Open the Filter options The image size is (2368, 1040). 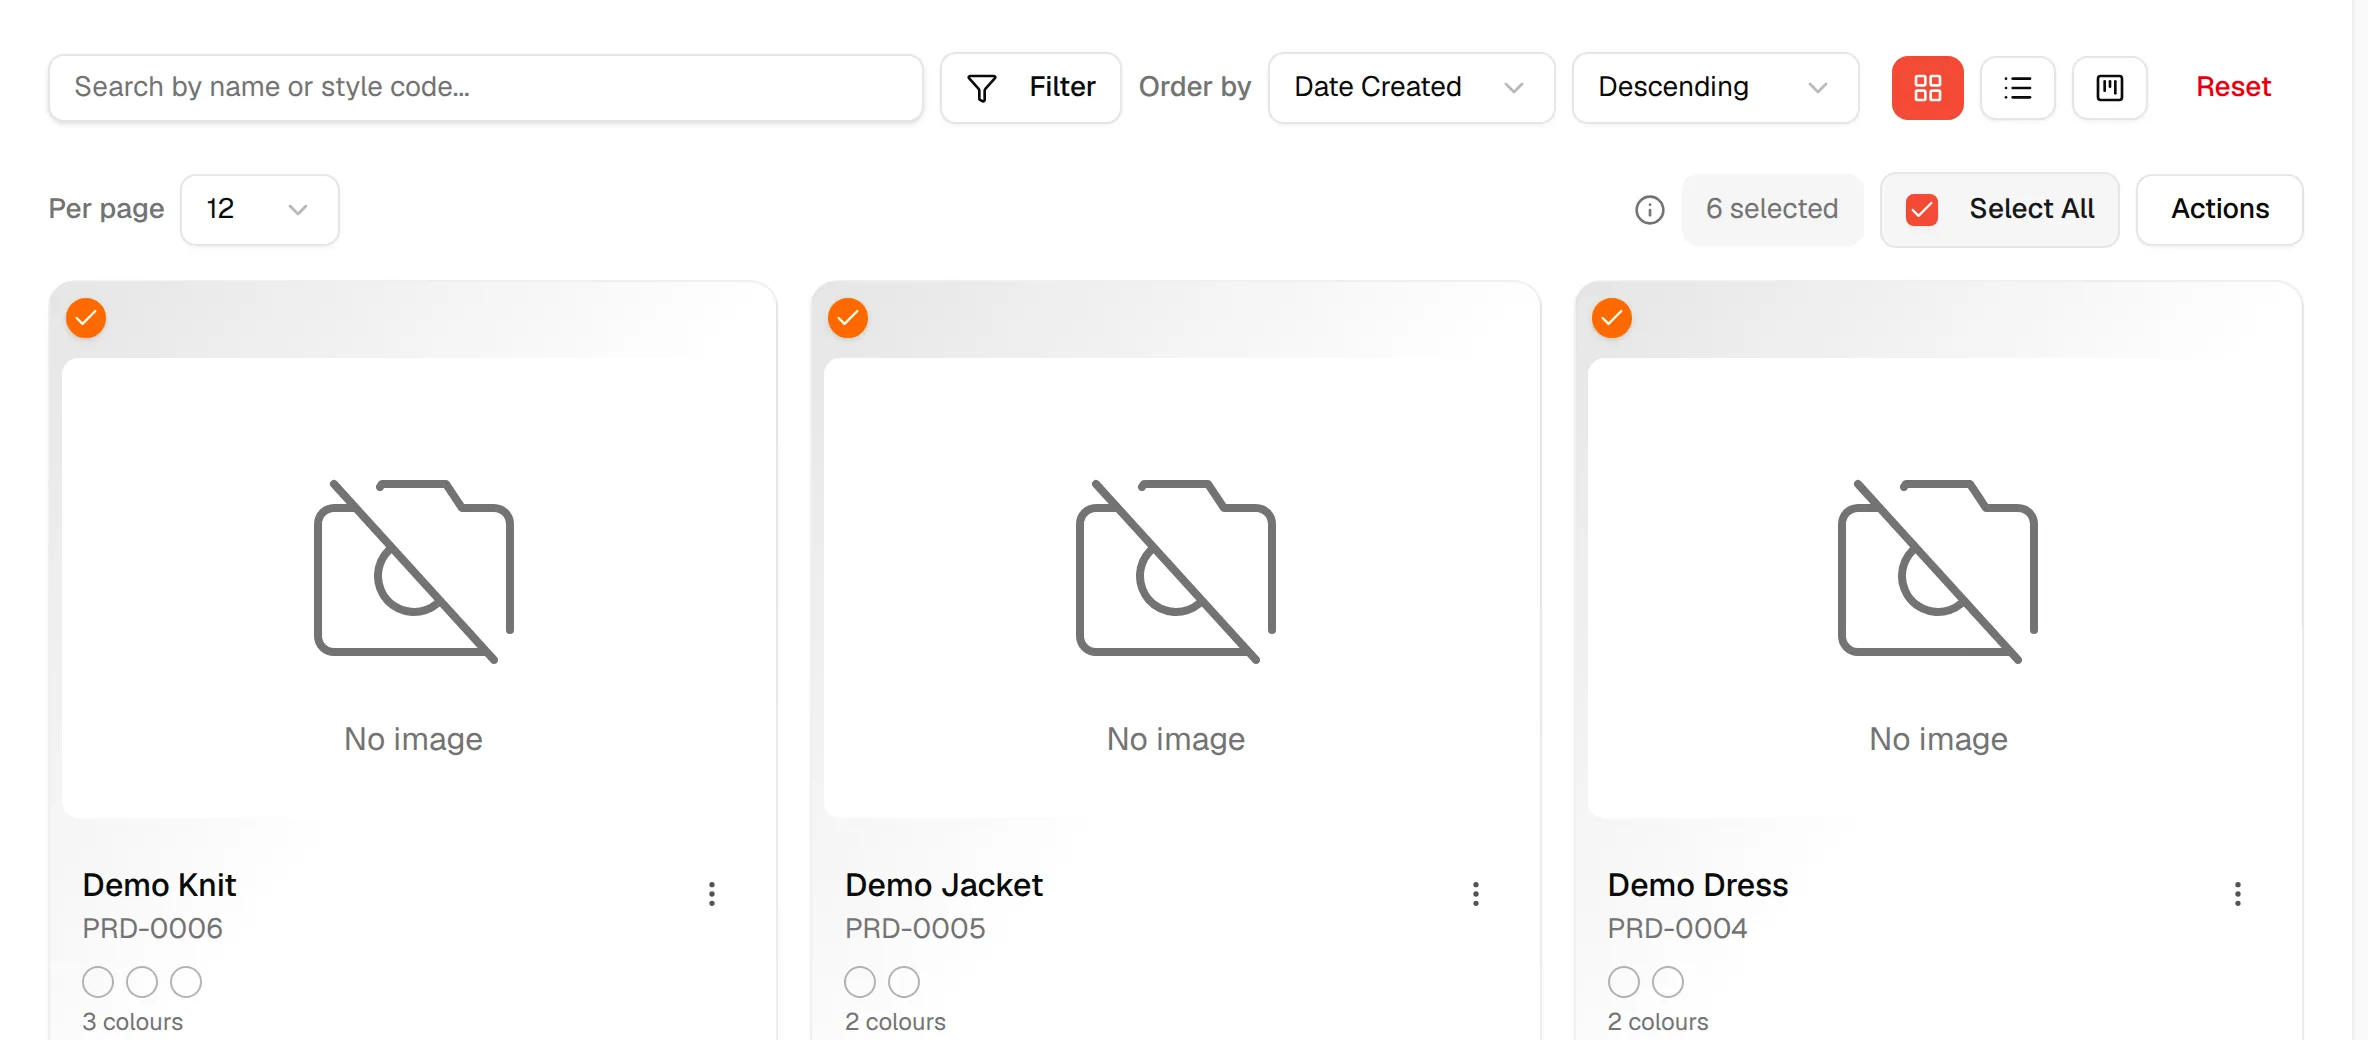pos(1031,88)
